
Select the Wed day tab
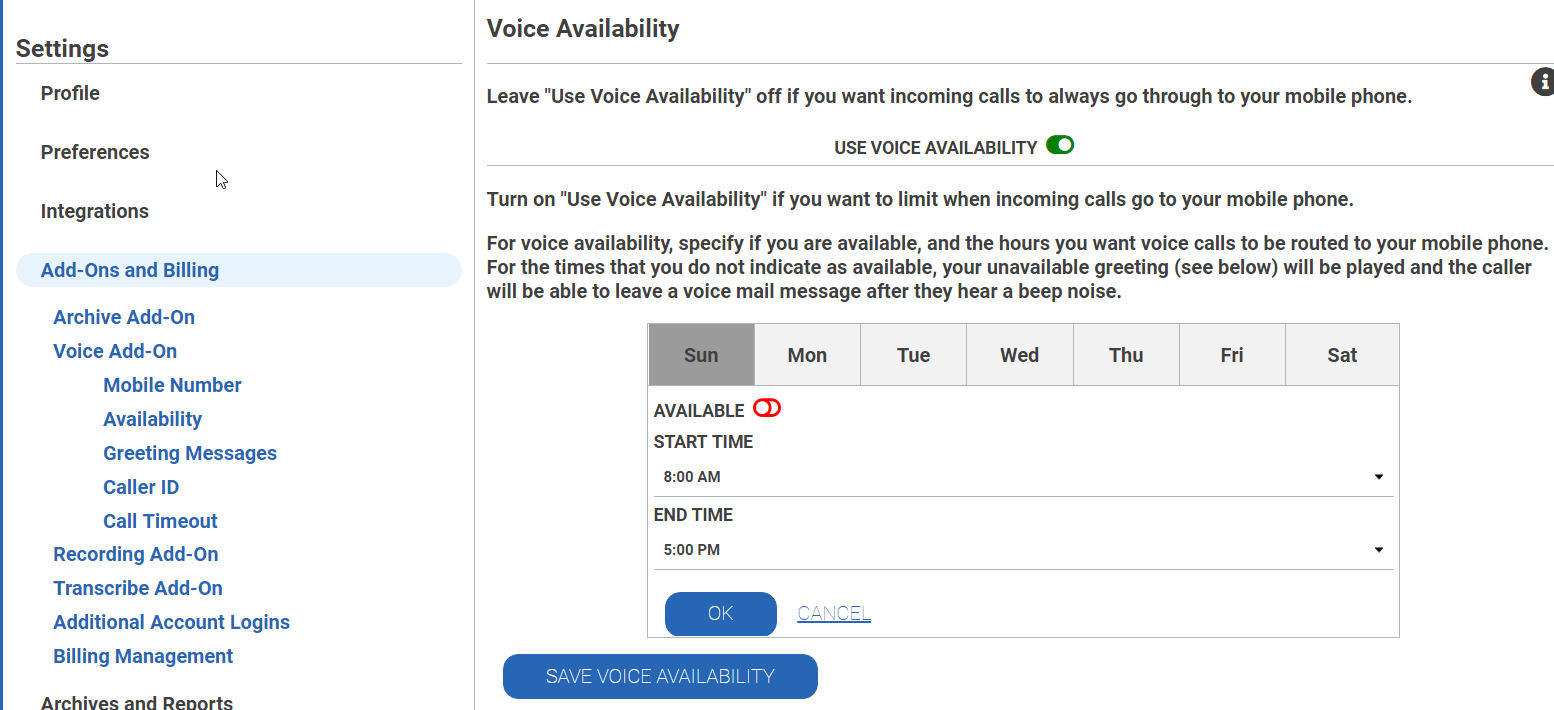[x=1019, y=355]
